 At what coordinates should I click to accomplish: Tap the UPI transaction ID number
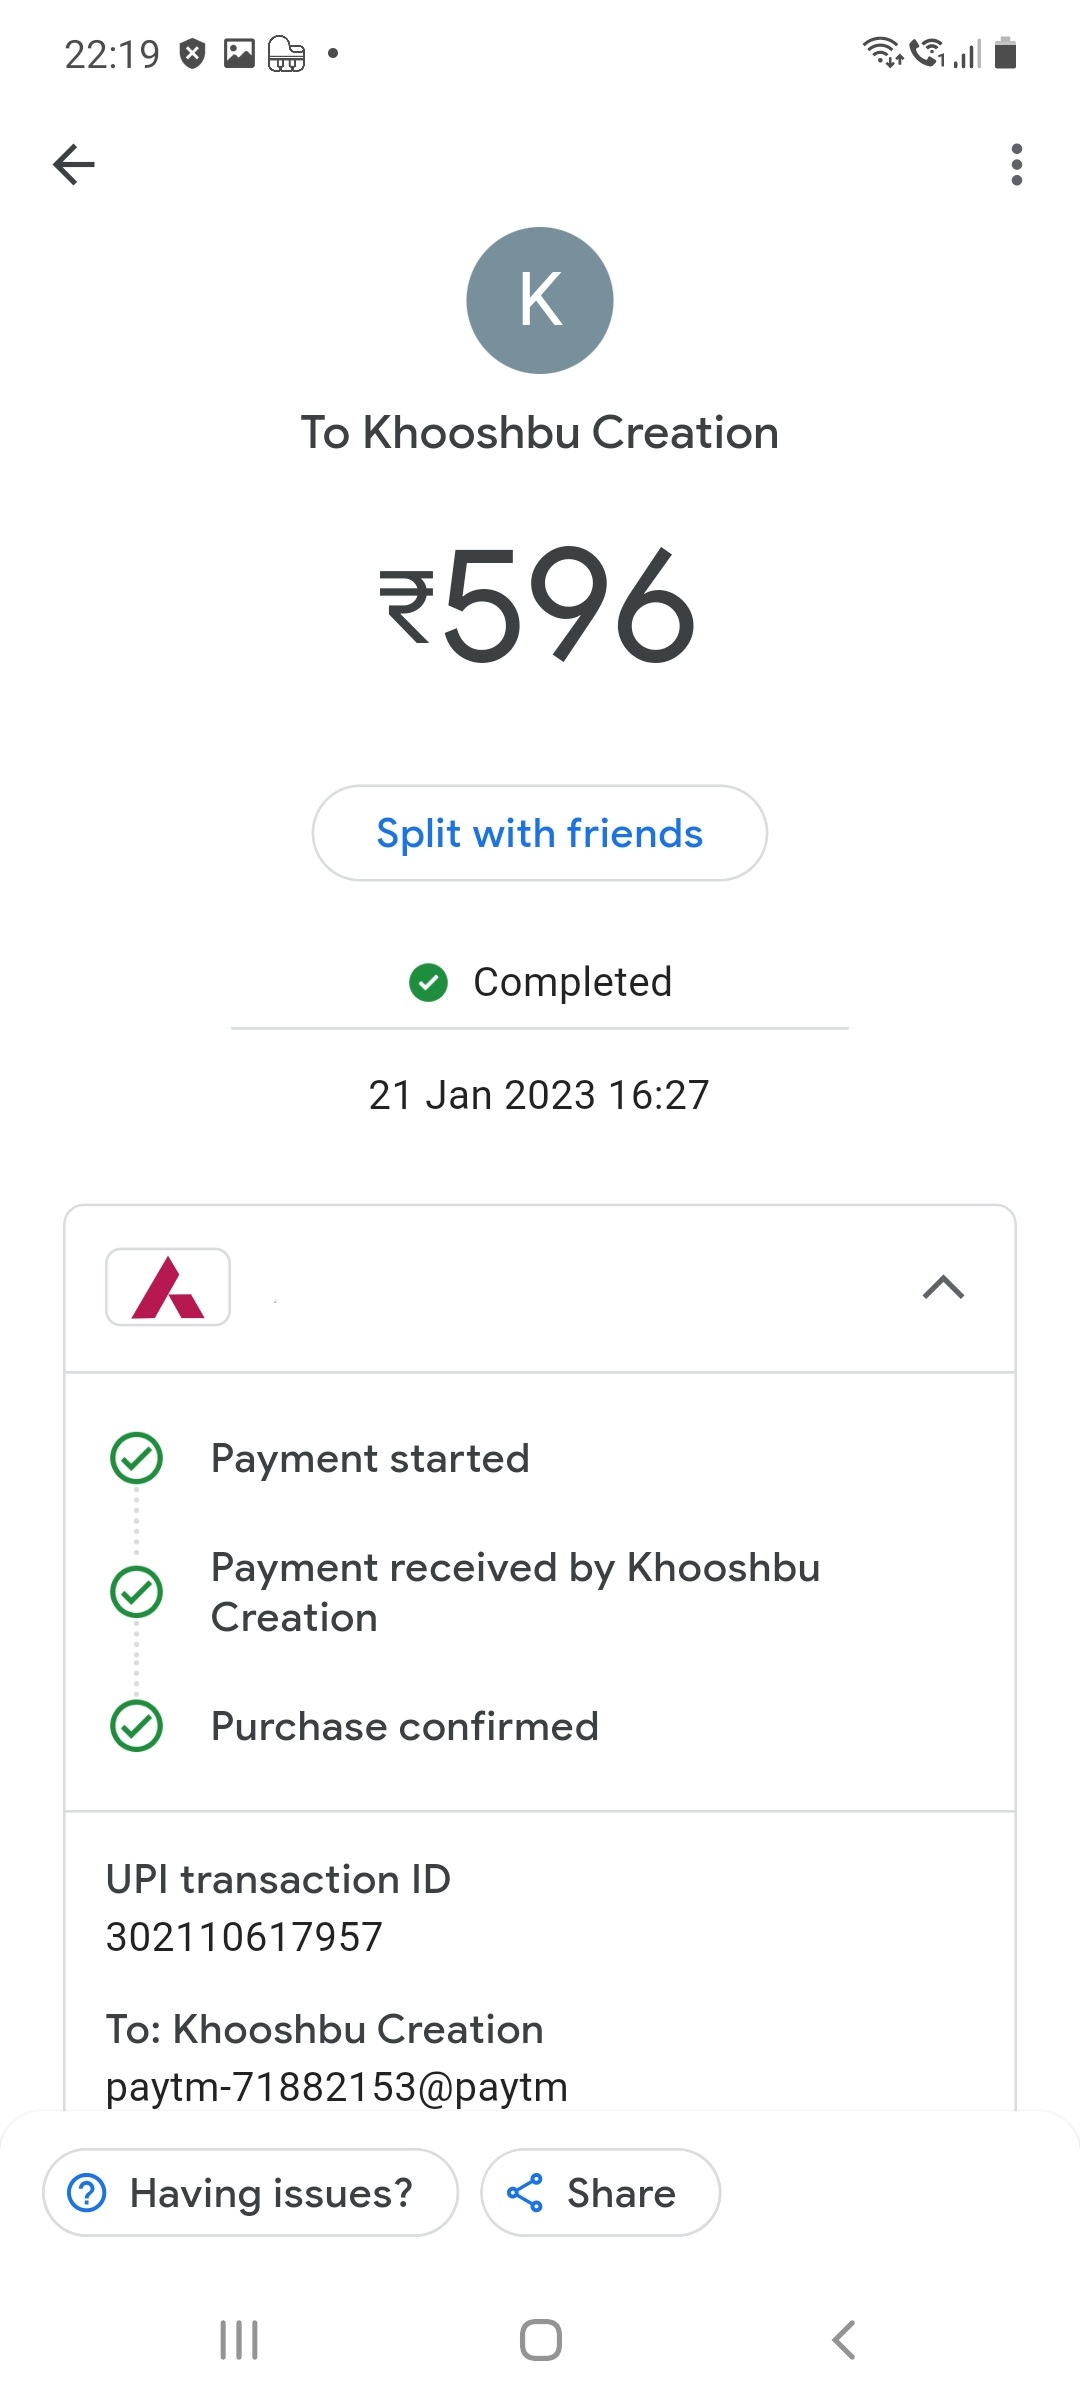pos(244,1937)
